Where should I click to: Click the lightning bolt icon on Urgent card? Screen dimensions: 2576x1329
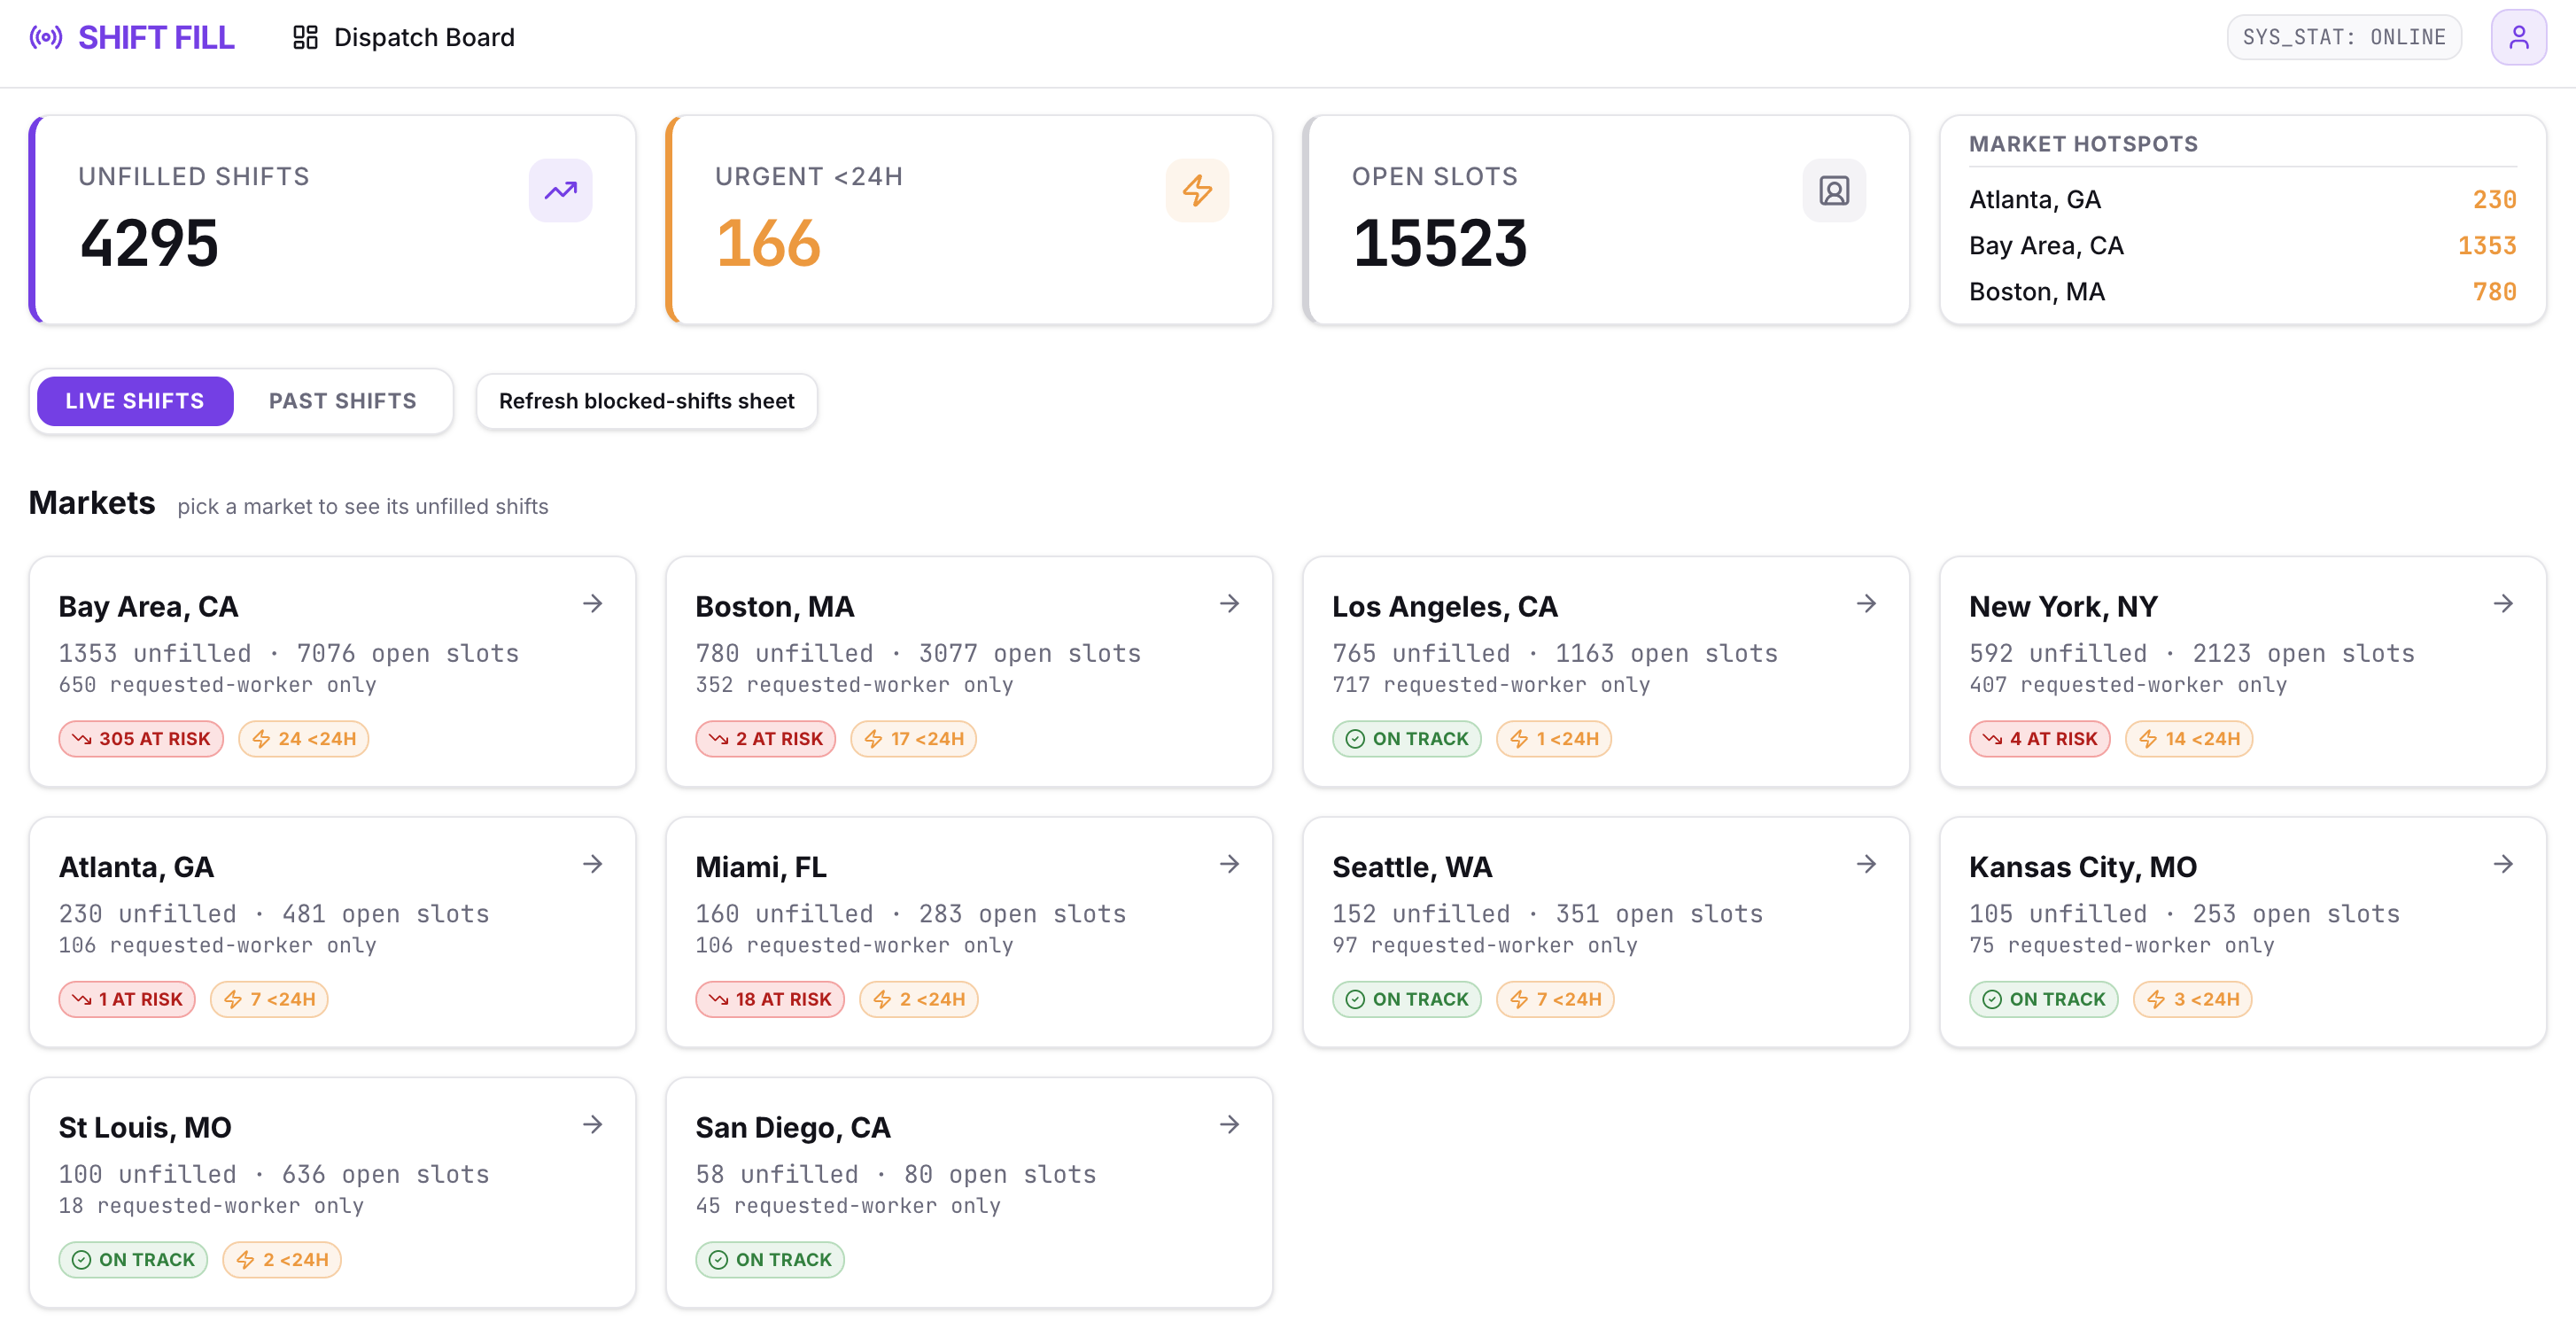tap(1197, 190)
